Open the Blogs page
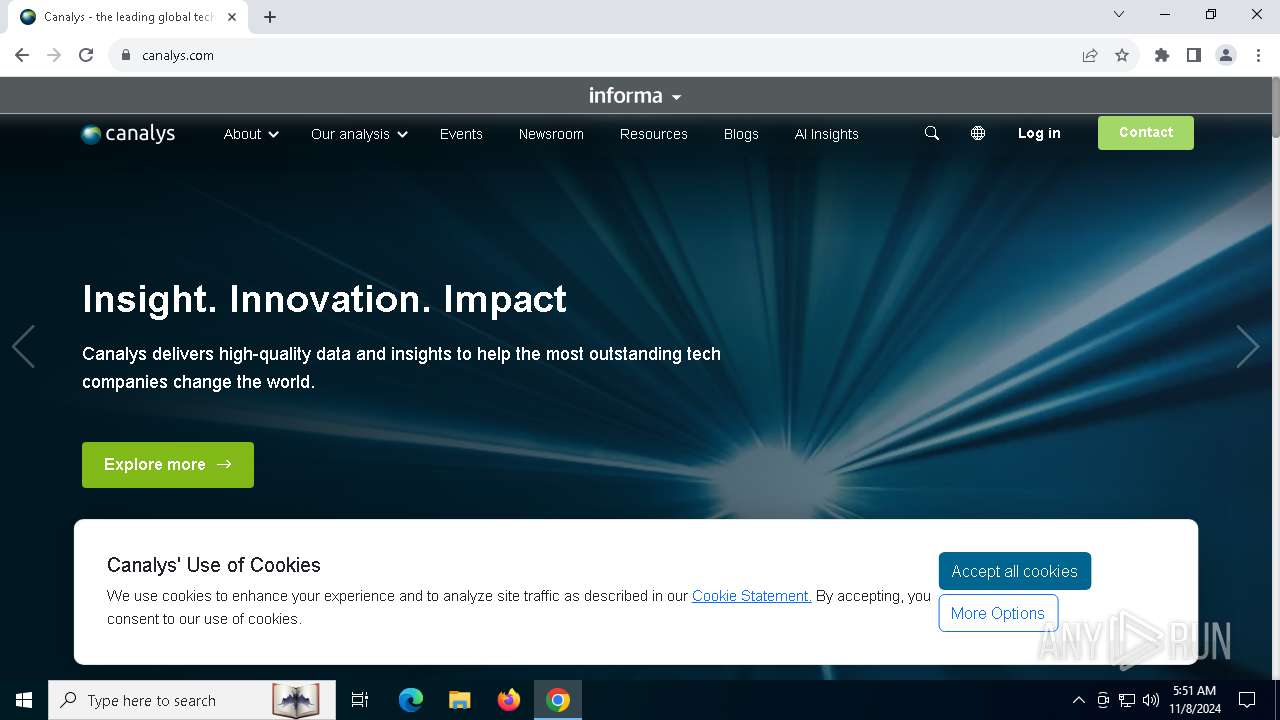The width and height of the screenshot is (1280, 720). tap(741, 134)
